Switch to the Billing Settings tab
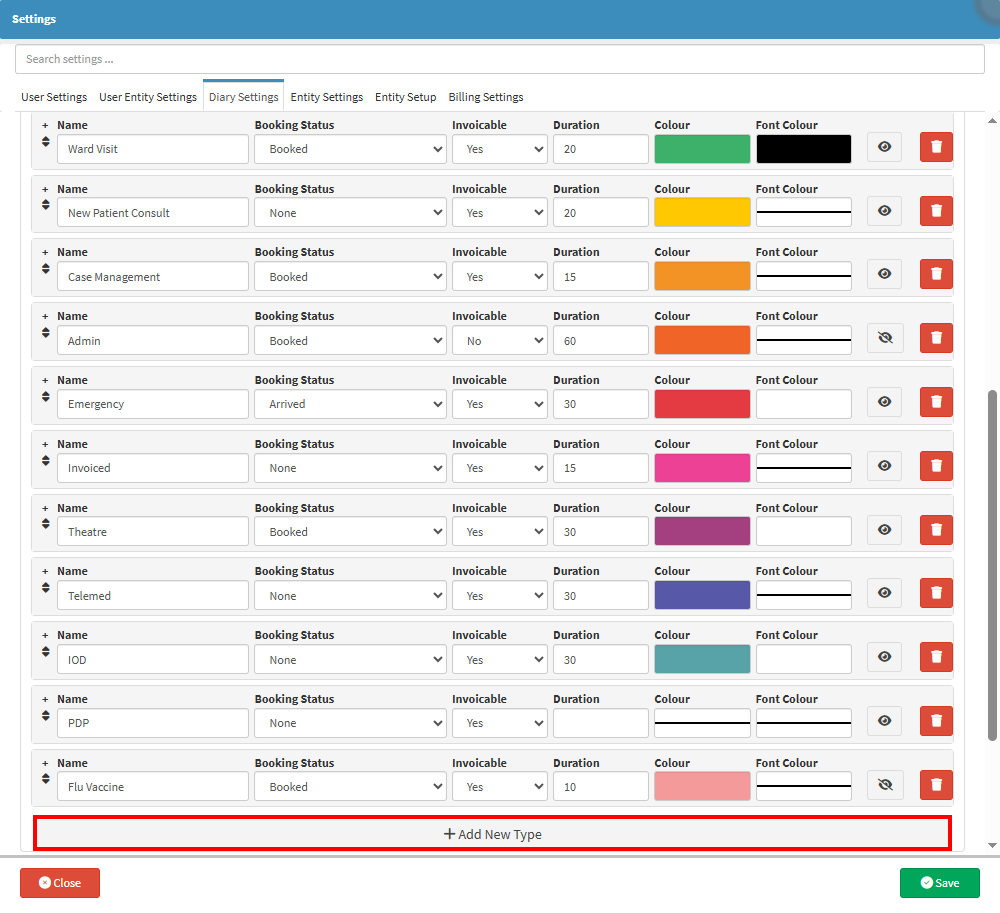Viewport: 1000px width, 913px height. [x=486, y=97]
